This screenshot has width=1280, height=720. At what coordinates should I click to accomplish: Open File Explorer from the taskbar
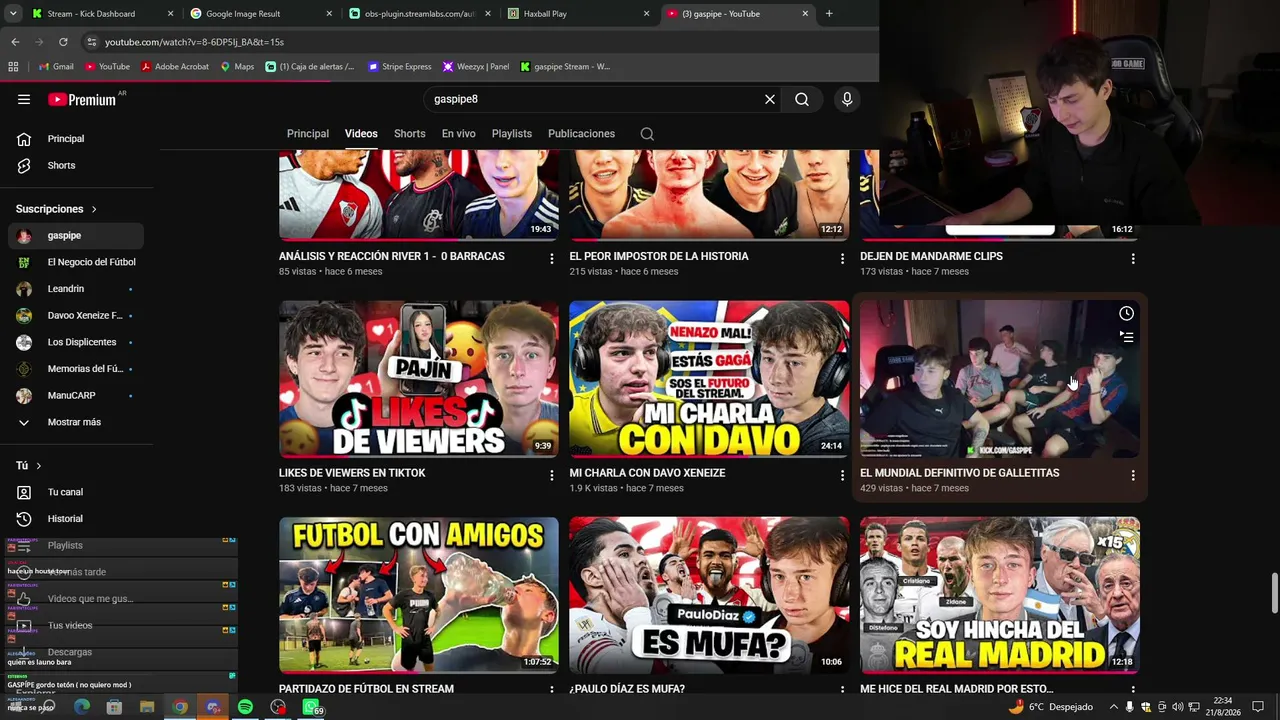click(147, 707)
